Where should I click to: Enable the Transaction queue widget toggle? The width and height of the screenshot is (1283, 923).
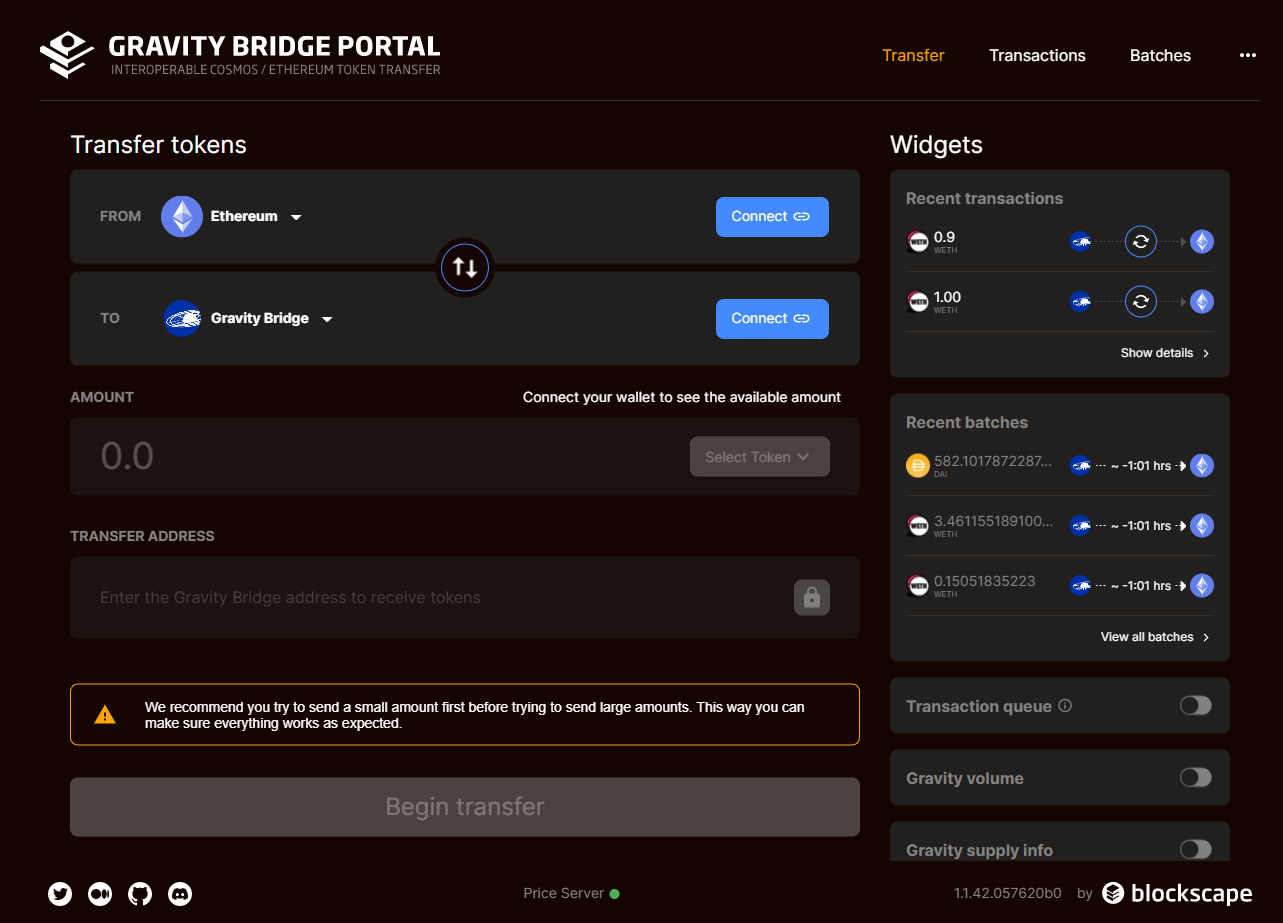tap(1196, 706)
